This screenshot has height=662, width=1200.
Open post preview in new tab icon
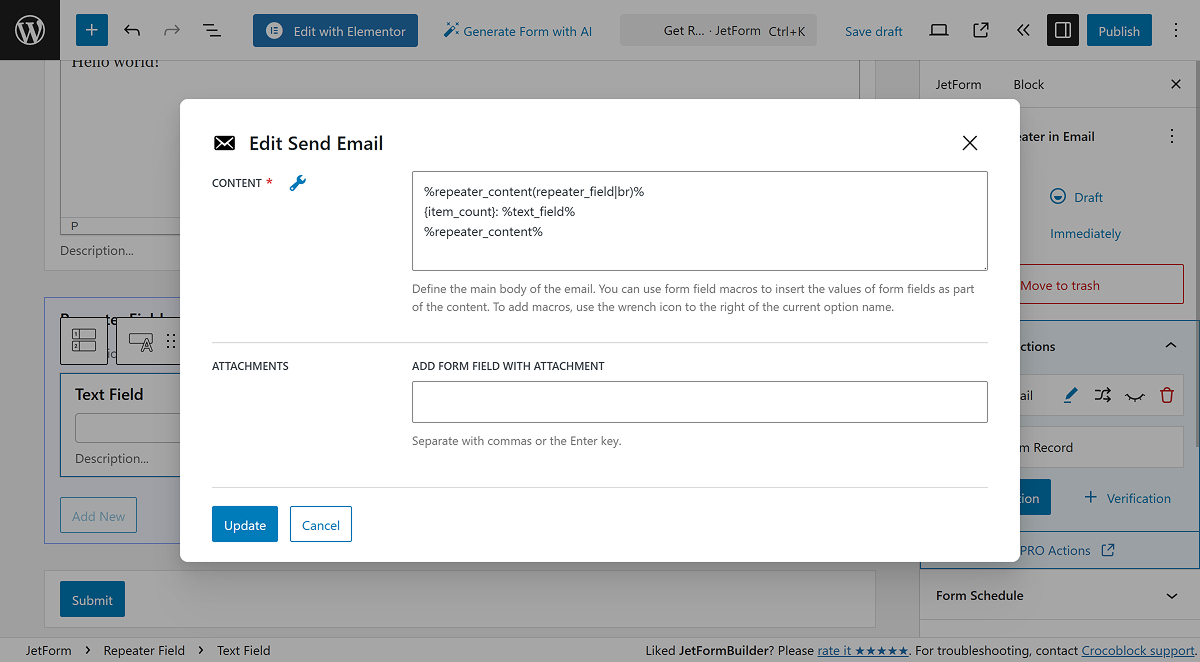pos(980,30)
